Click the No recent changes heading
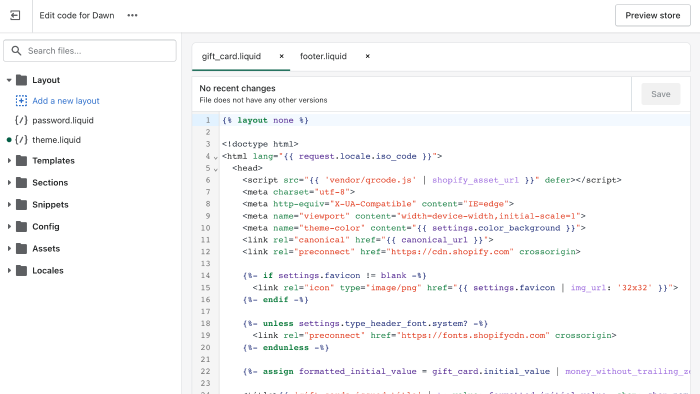Screen dimensions: 700x394 click(237, 88)
